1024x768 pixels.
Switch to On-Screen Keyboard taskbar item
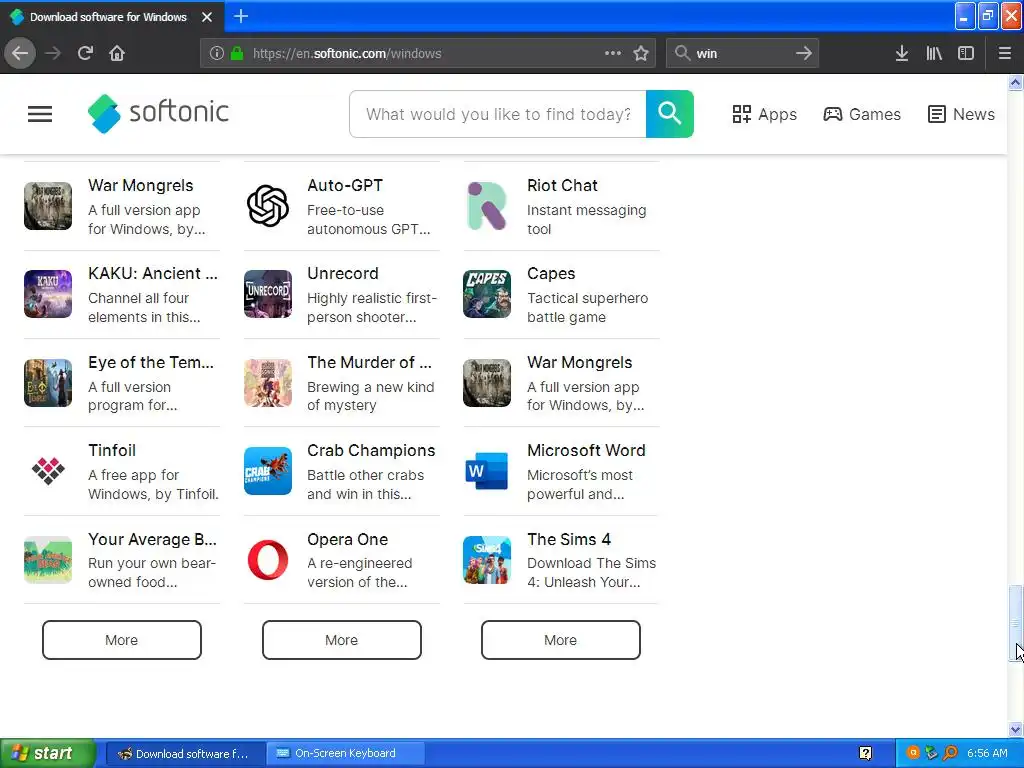point(345,754)
